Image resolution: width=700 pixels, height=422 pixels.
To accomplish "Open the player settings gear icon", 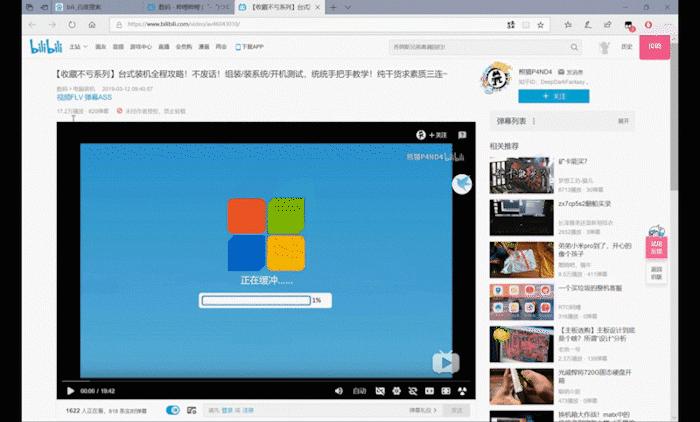I will pyautogui.click(x=396, y=391).
